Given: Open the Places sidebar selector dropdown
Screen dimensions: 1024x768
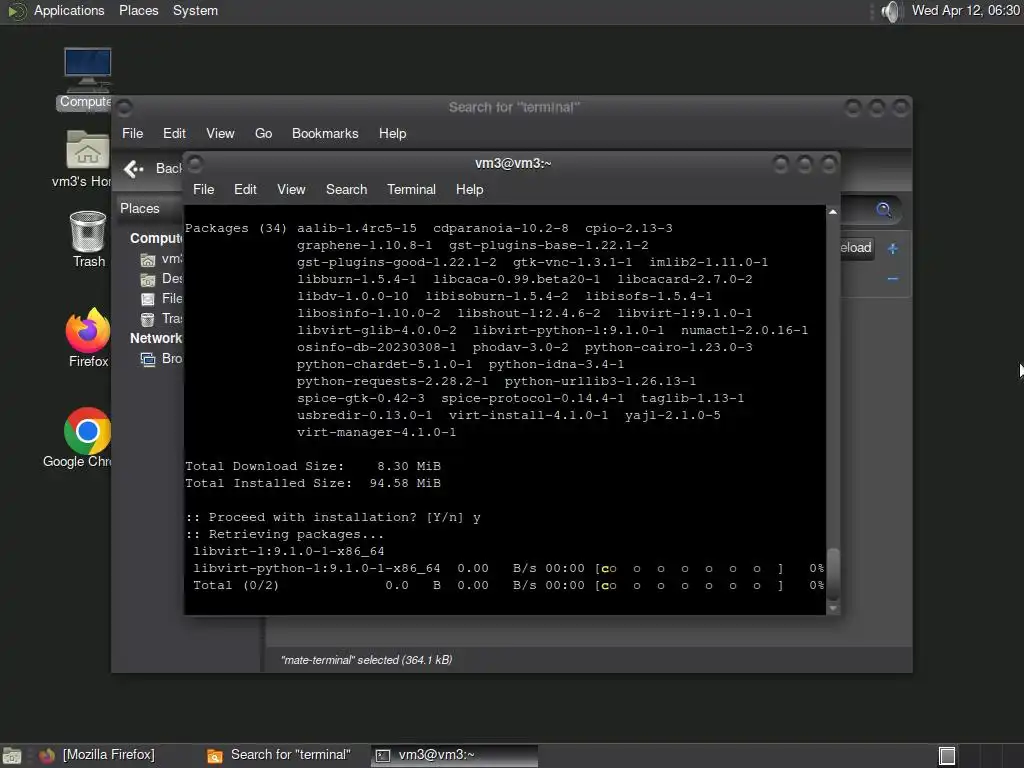Looking at the screenshot, I should tap(151, 208).
